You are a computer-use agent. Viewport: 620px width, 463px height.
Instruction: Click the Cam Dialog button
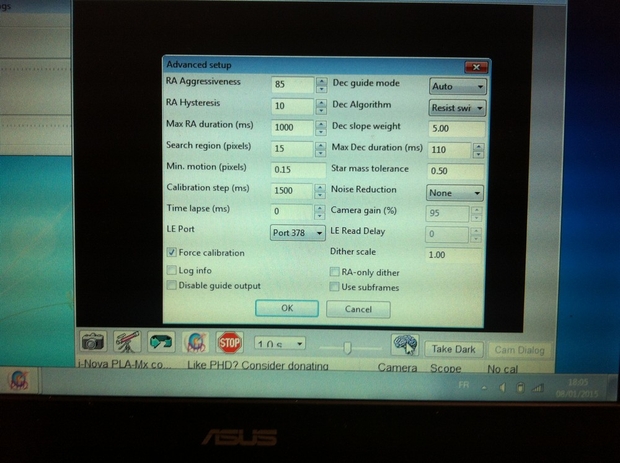[520, 350]
